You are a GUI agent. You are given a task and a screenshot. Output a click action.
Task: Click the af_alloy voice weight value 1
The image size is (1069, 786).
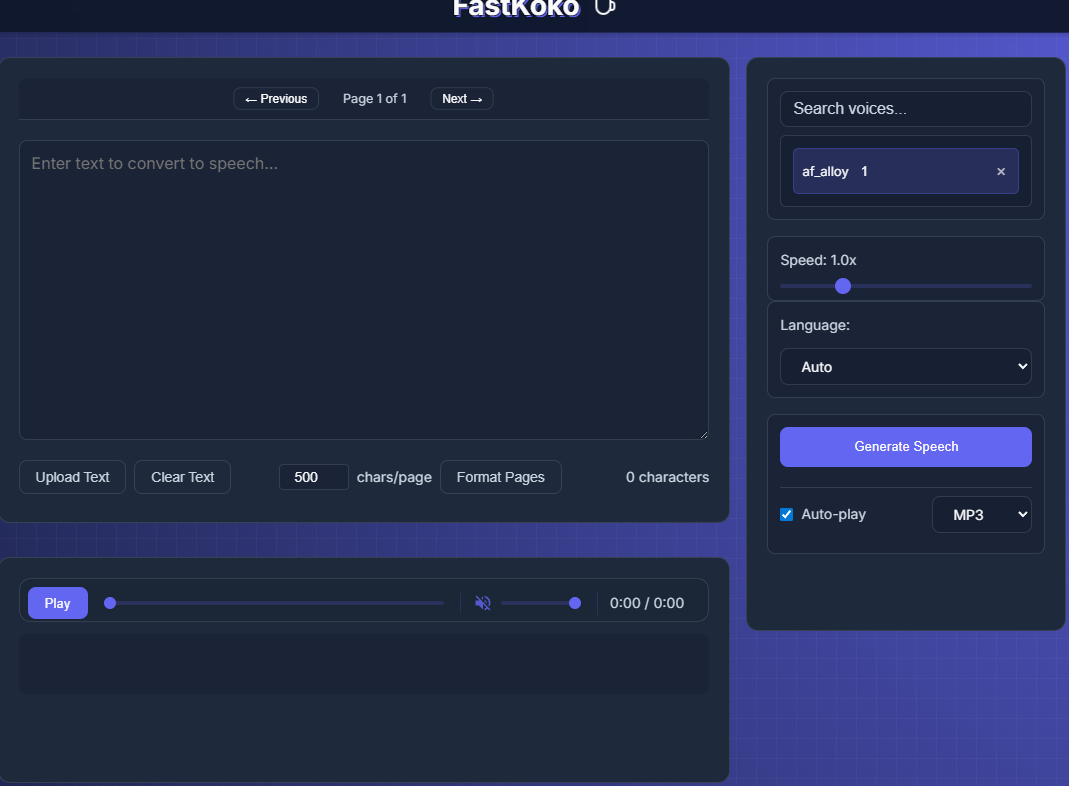click(864, 172)
